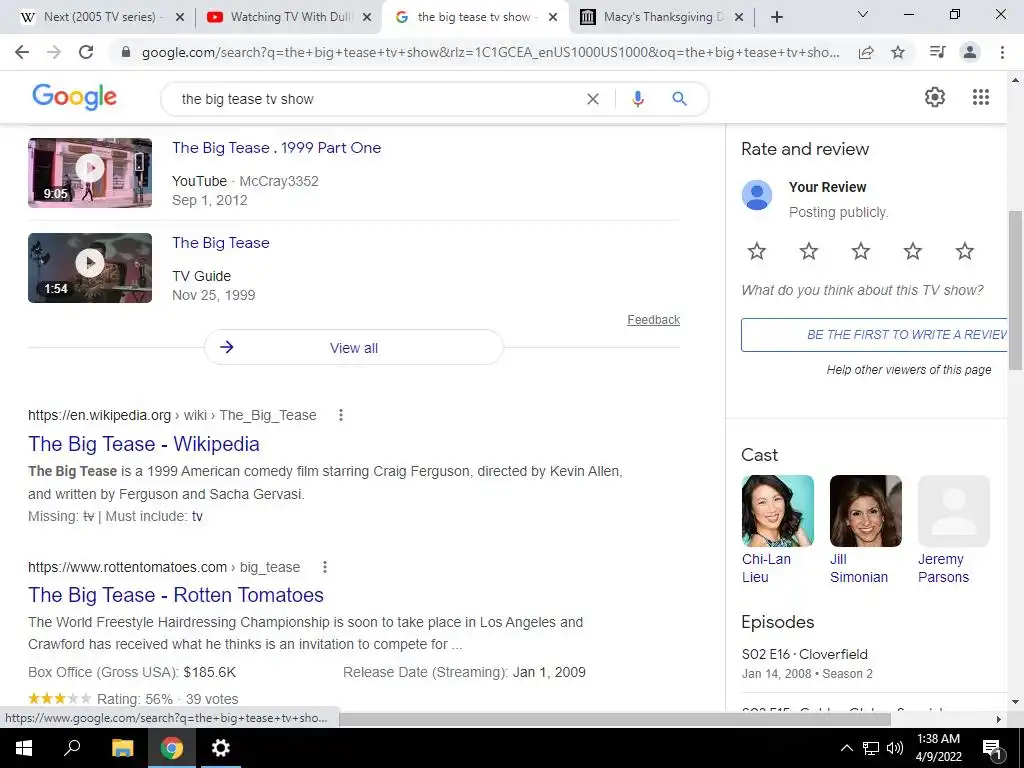Viewport: 1024px width, 768px height.
Task: Click the Feedback link
Action: (x=654, y=320)
